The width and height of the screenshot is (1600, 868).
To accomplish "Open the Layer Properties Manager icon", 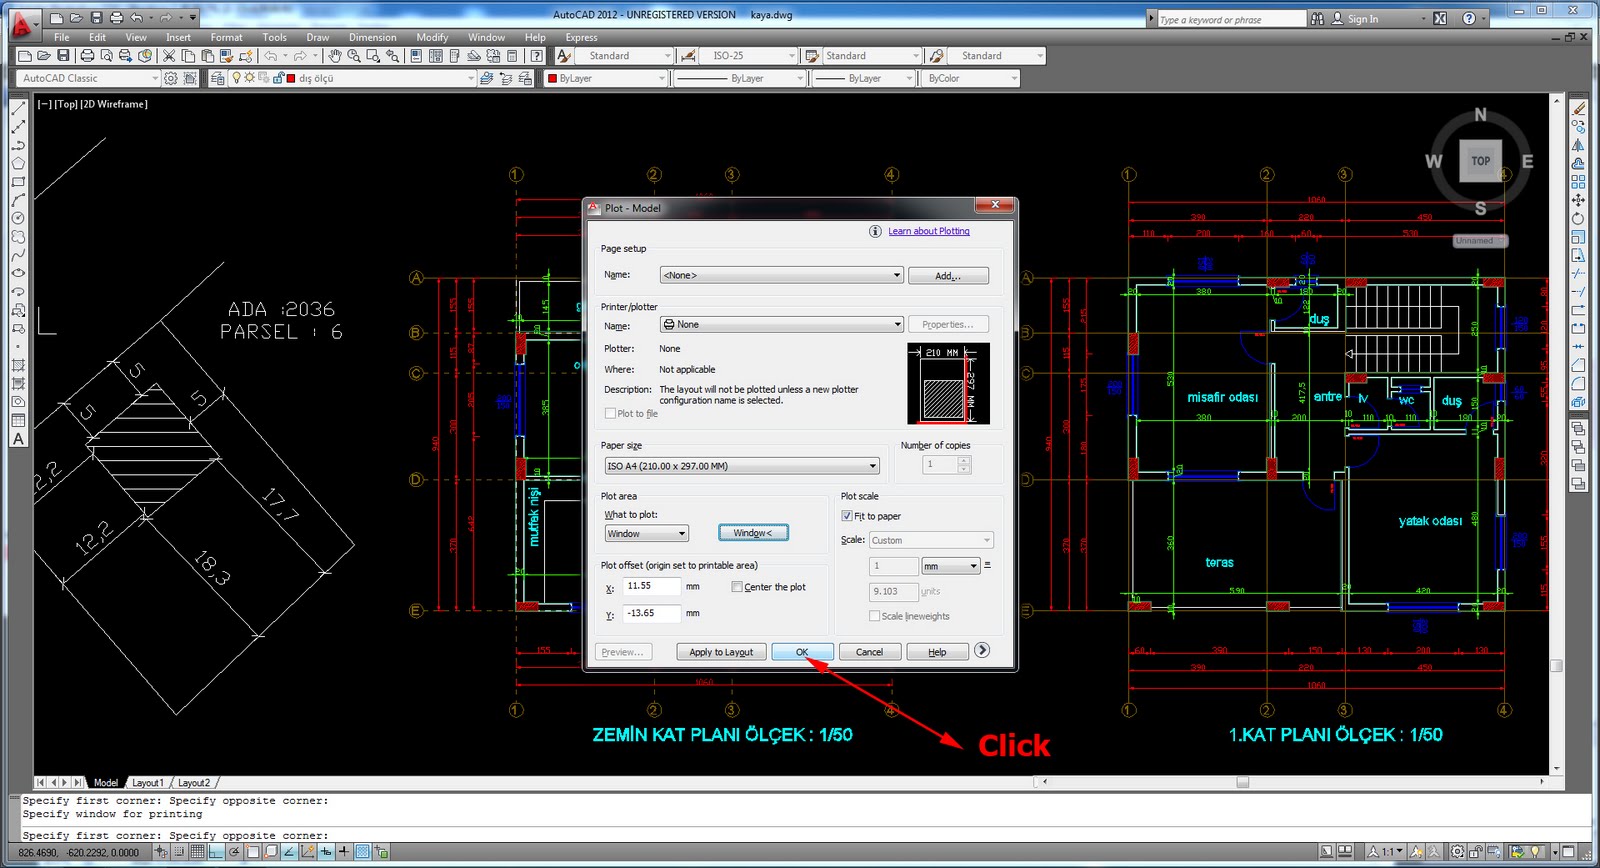I will [x=218, y=78].
